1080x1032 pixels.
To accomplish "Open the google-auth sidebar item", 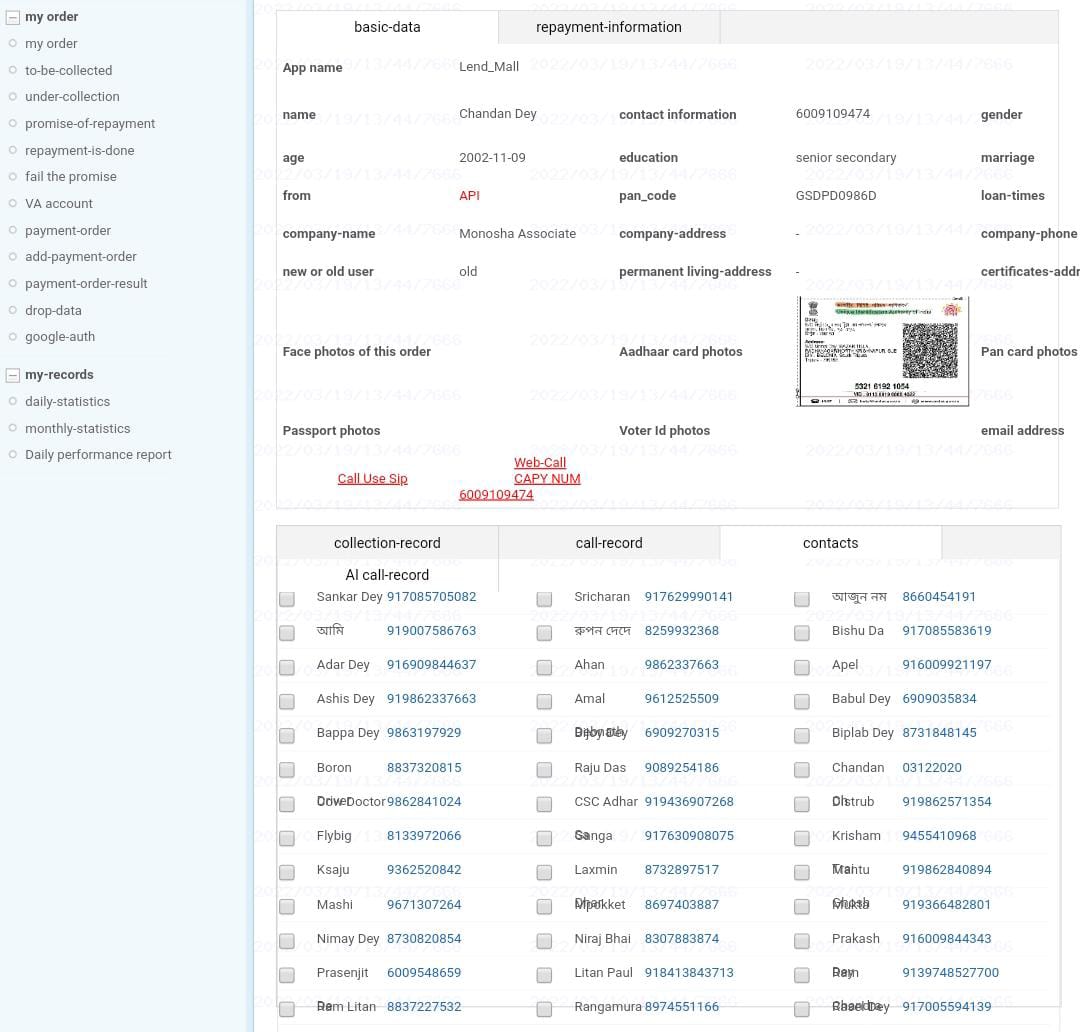I will (x=60, y=337).
